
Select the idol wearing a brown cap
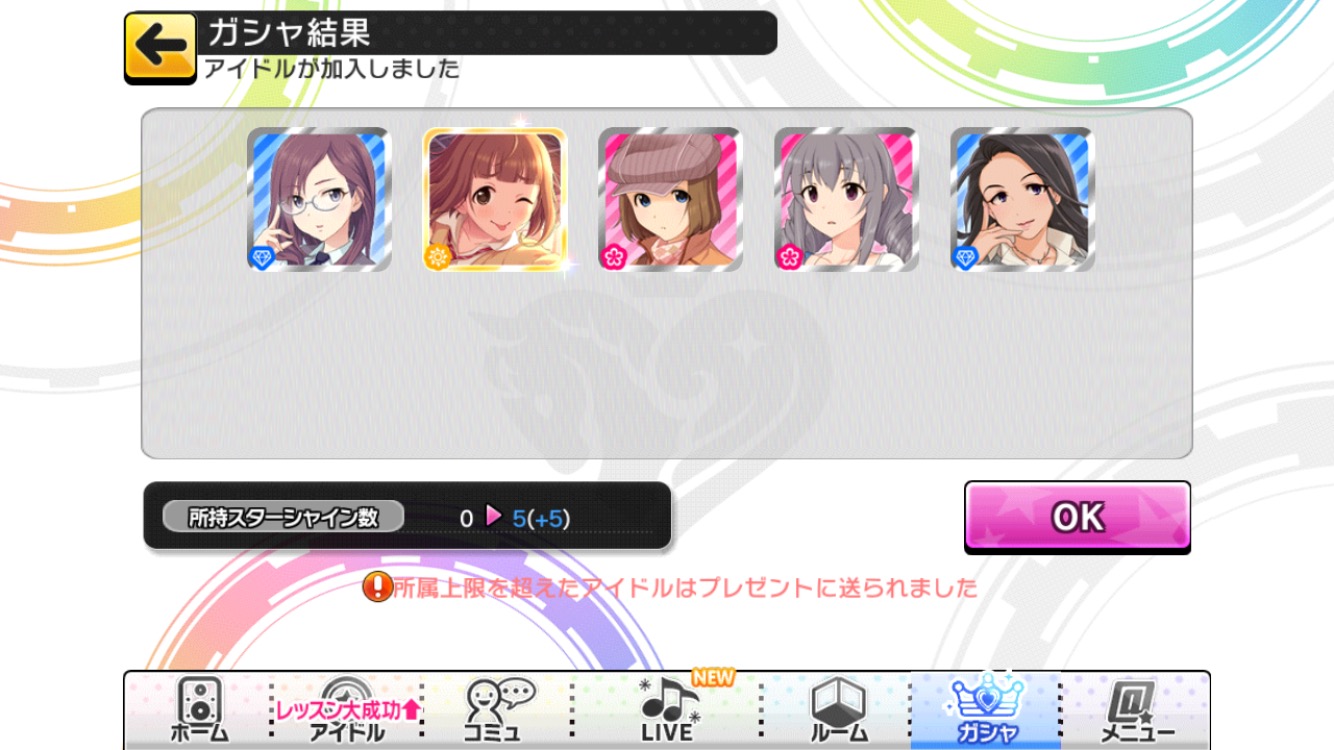click(x=670, y=199)
